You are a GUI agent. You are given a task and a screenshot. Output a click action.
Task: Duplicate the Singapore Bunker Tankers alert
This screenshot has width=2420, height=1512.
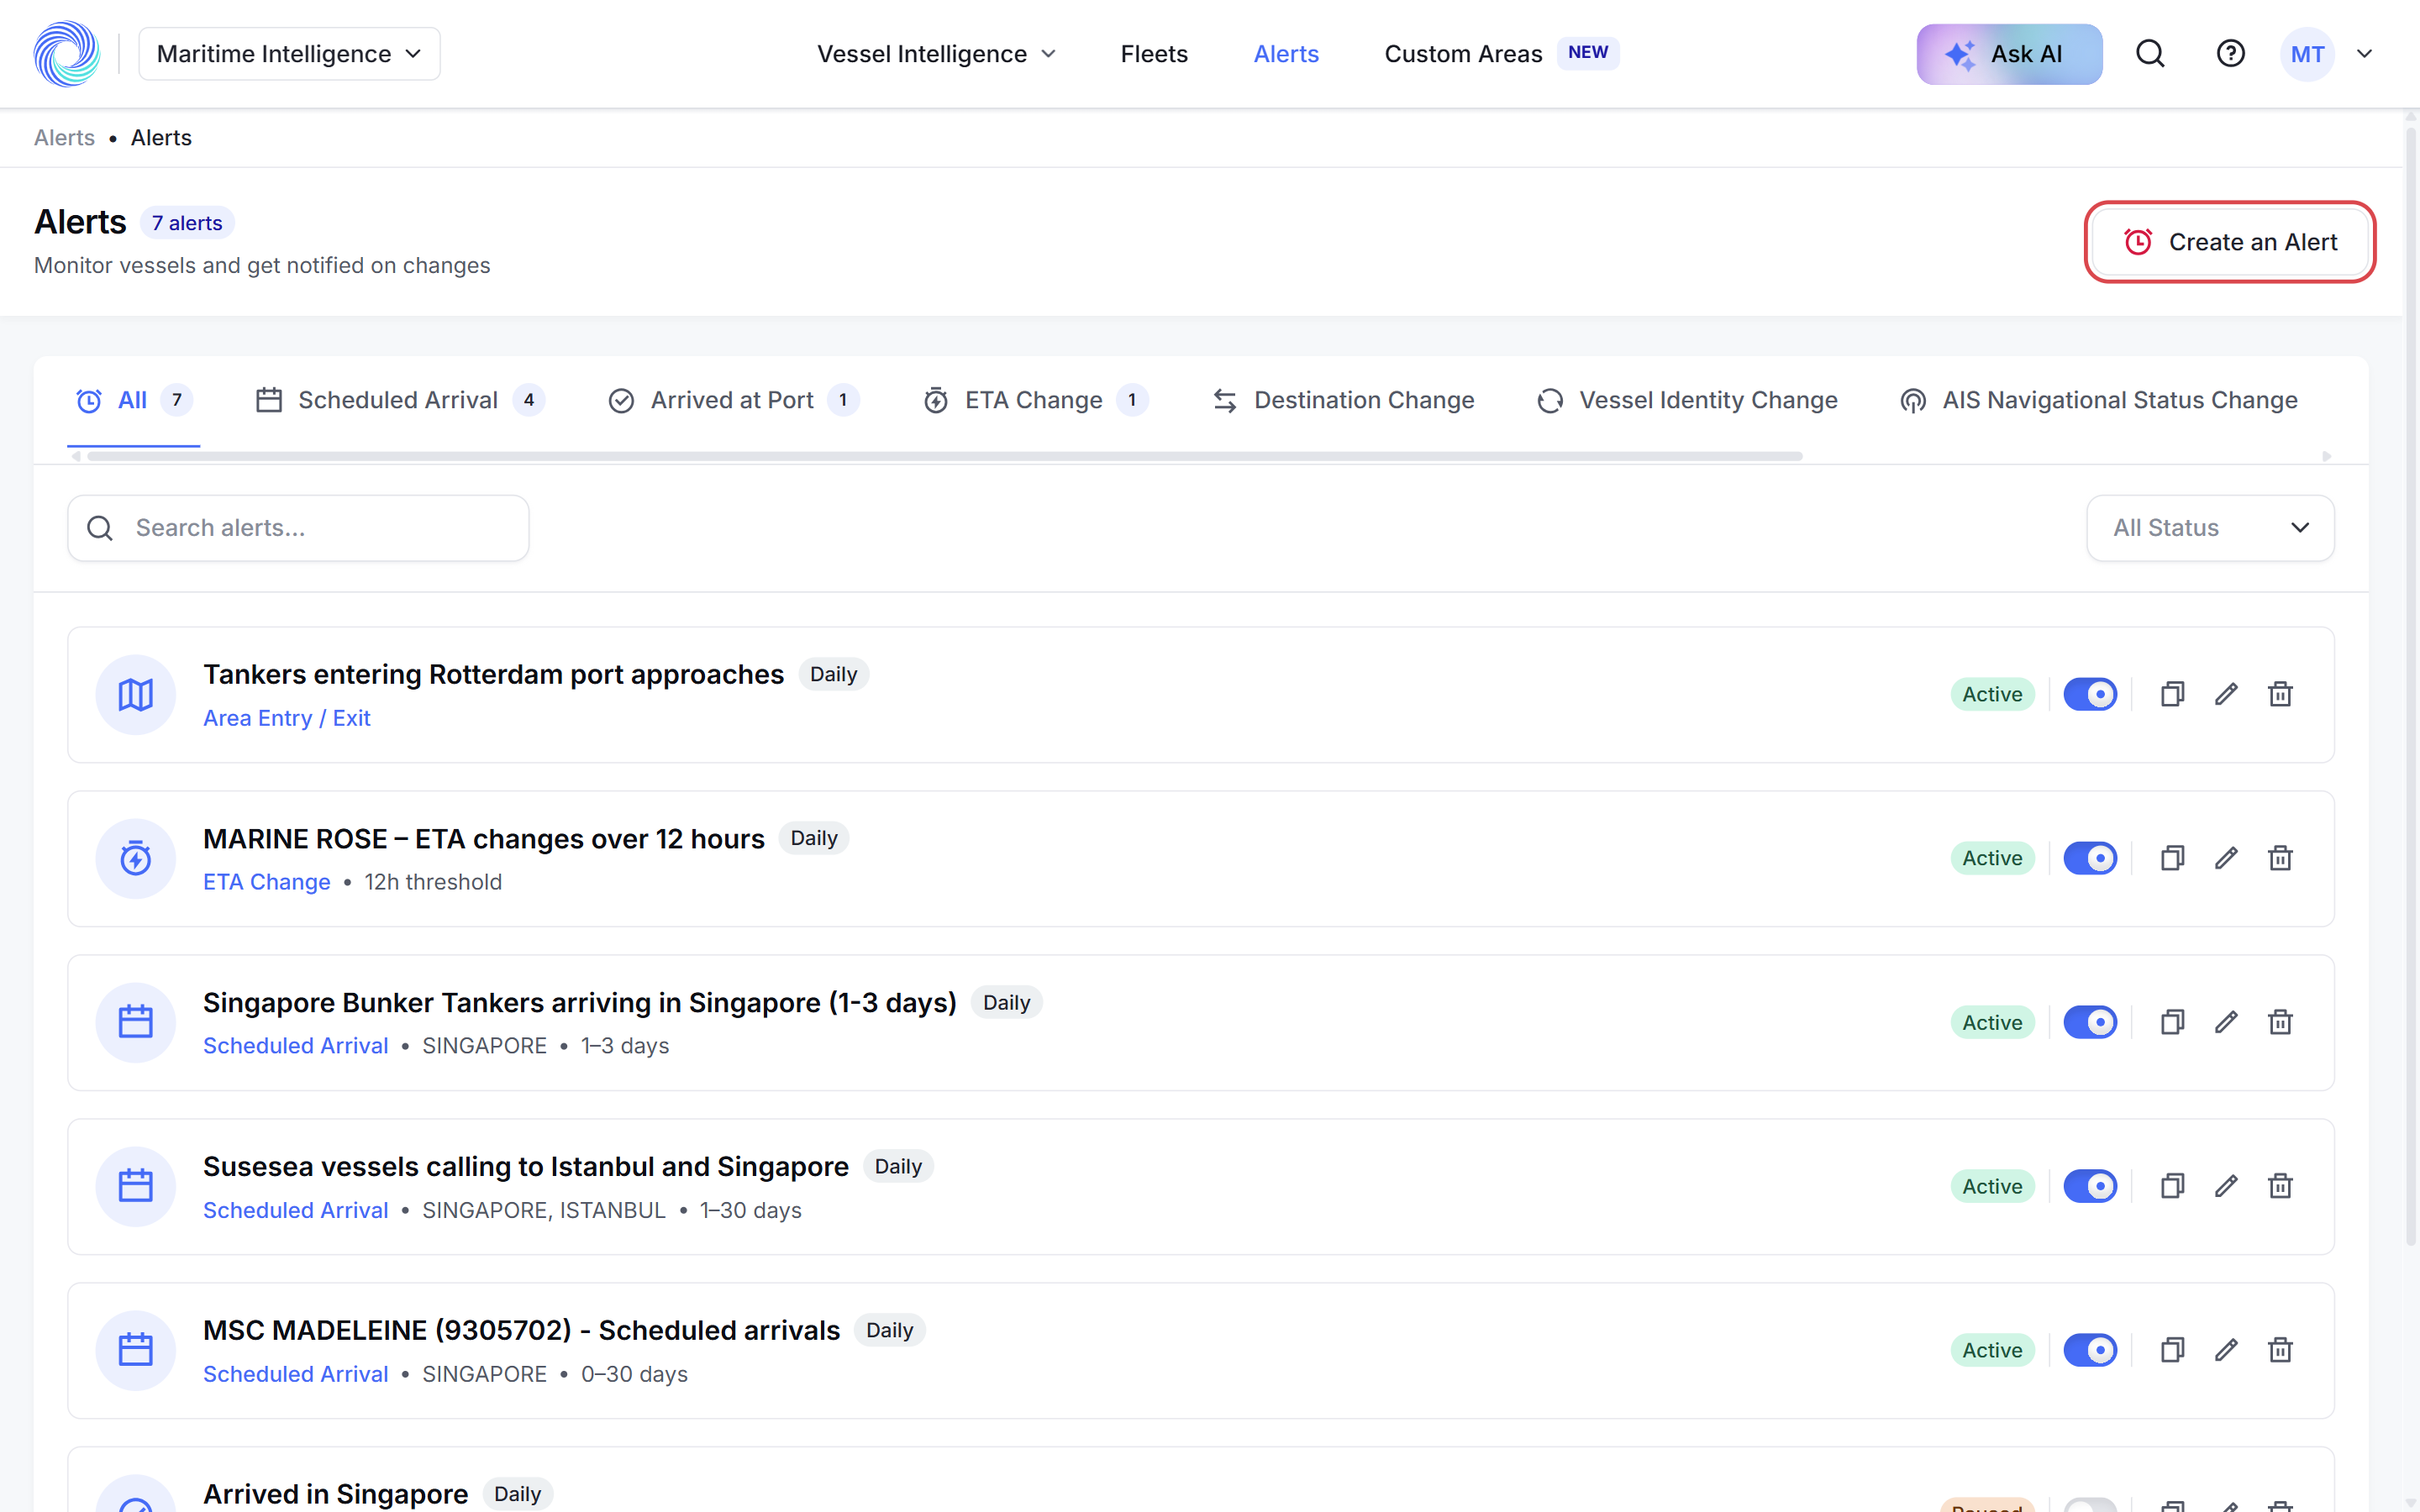(x=2172, y=1022)
